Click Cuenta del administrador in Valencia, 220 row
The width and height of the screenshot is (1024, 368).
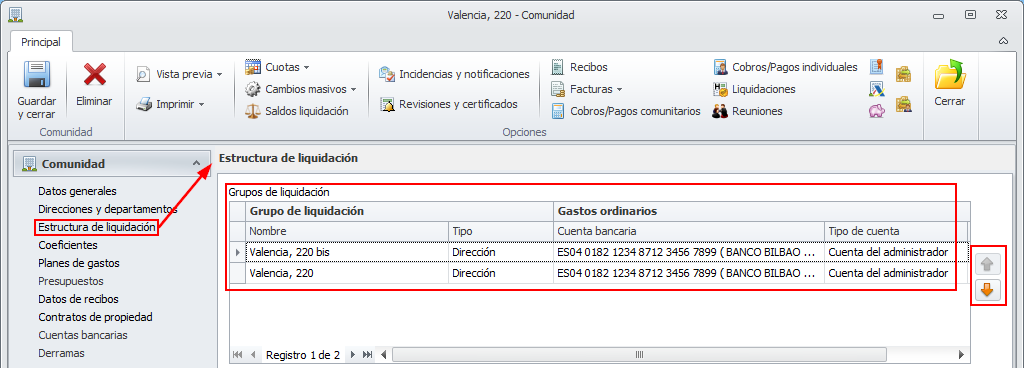[x=895, y=273]
